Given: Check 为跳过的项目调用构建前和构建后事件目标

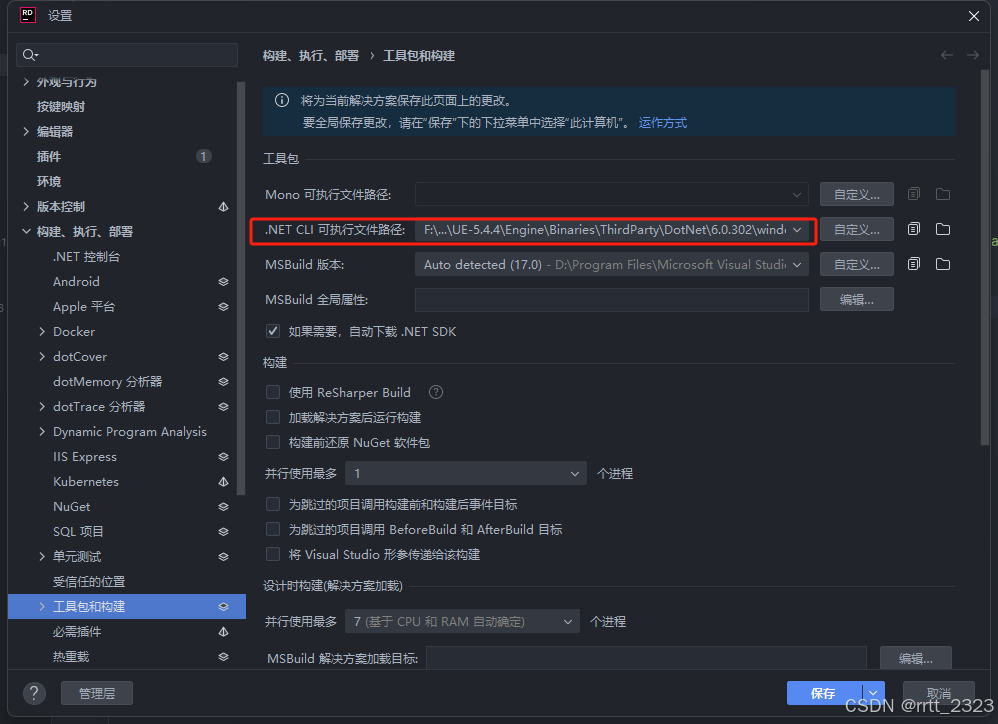Looking at the screenshot, I should [x=273, y=505].
